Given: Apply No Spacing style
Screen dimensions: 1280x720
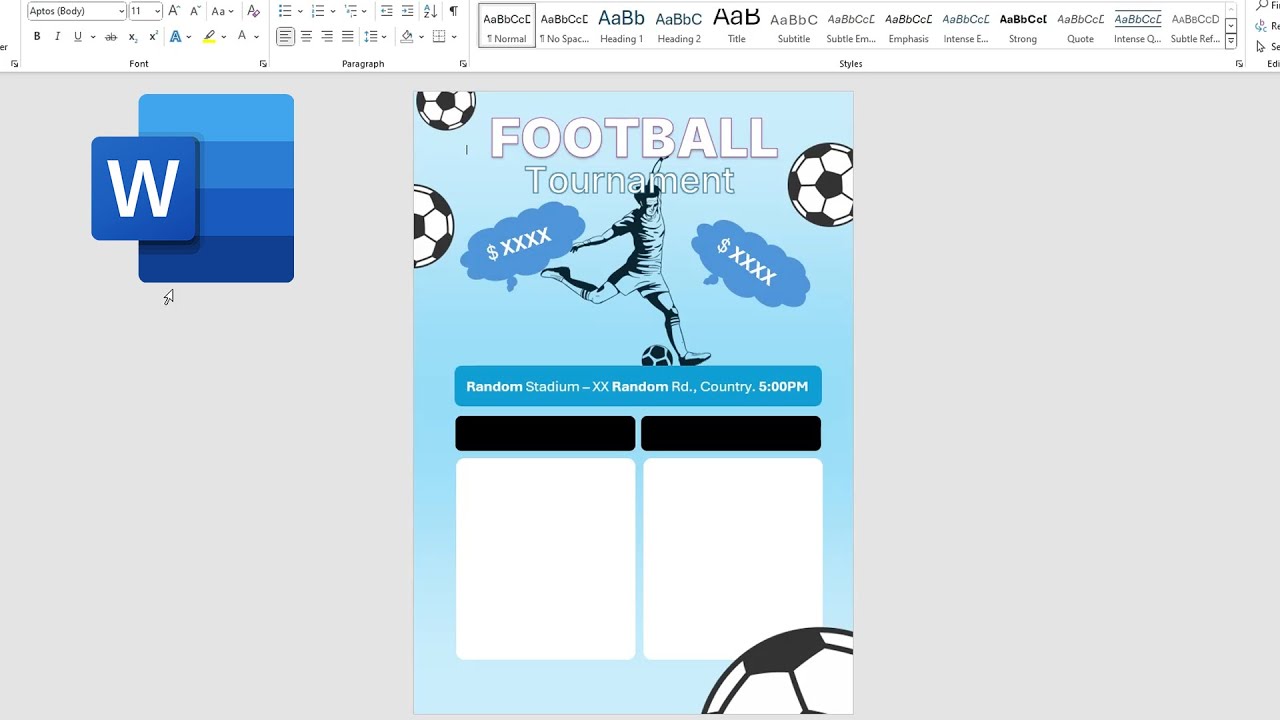Looking at the screenshot, I should [564, 25].
